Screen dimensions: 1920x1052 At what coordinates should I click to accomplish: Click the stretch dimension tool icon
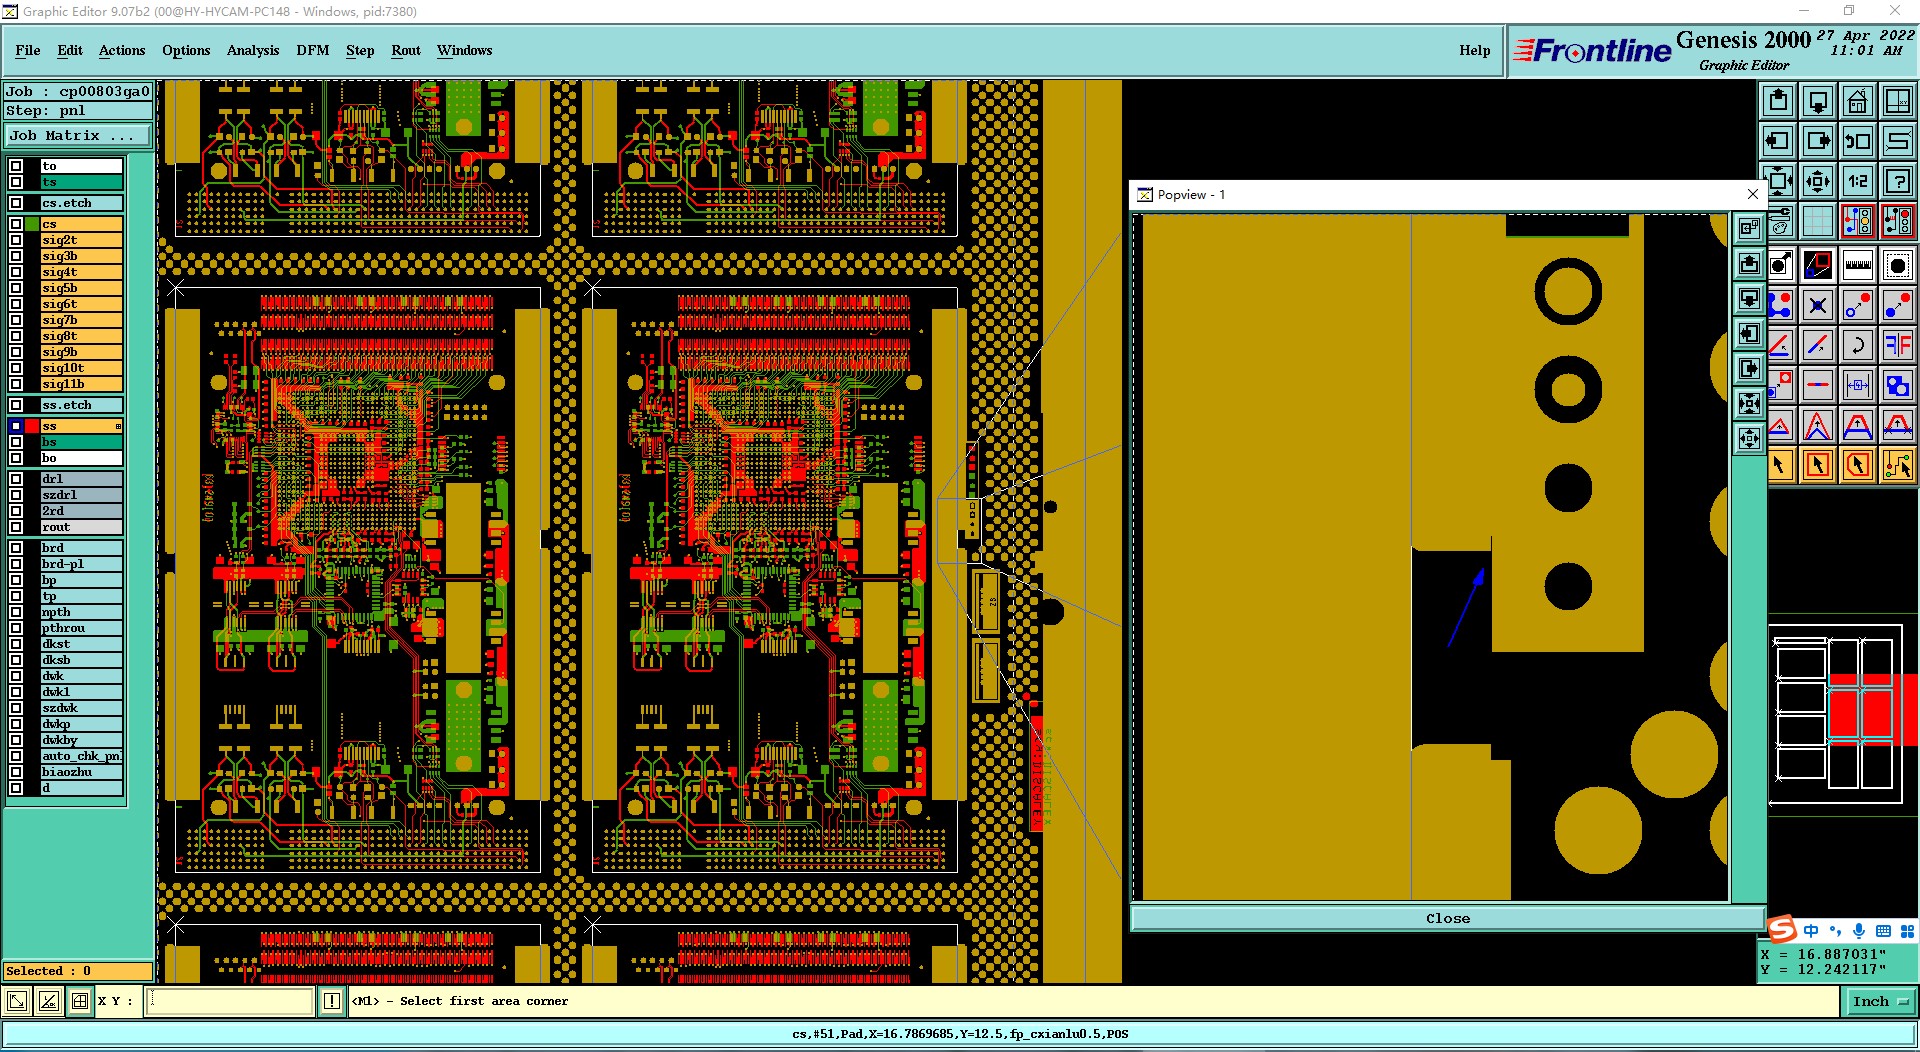[1858, 385]
